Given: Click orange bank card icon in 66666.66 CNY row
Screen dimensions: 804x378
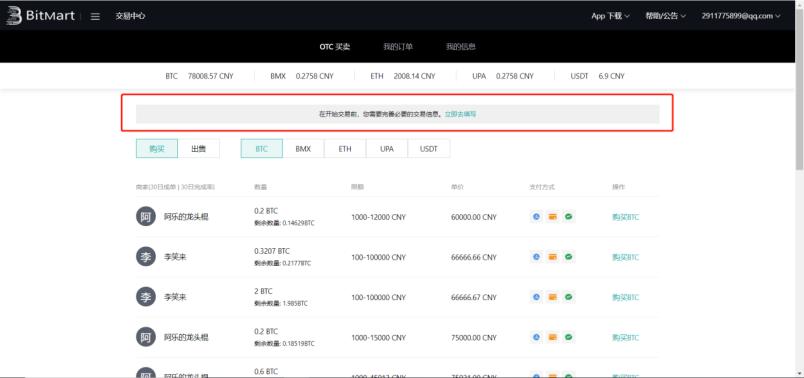Looking at the screenshot, I should coord(552,257).
